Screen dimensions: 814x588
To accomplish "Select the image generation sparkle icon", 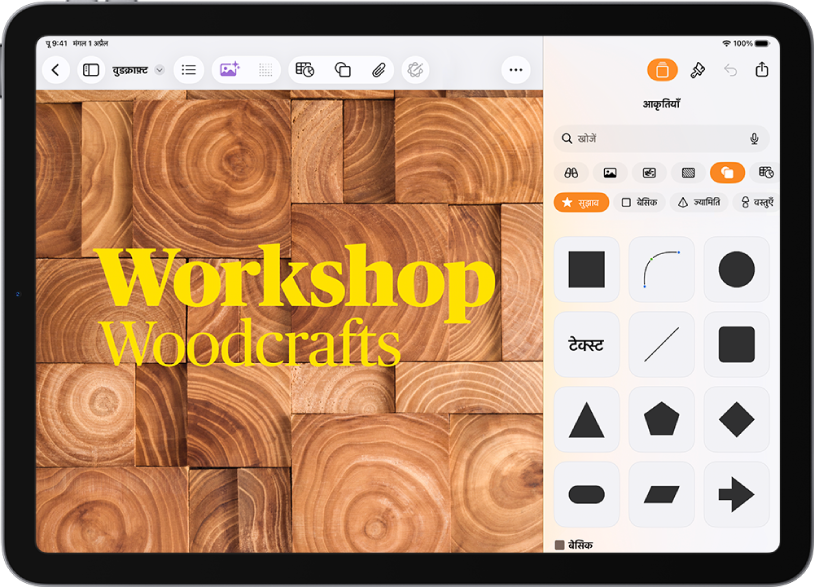I will [229, 70].
